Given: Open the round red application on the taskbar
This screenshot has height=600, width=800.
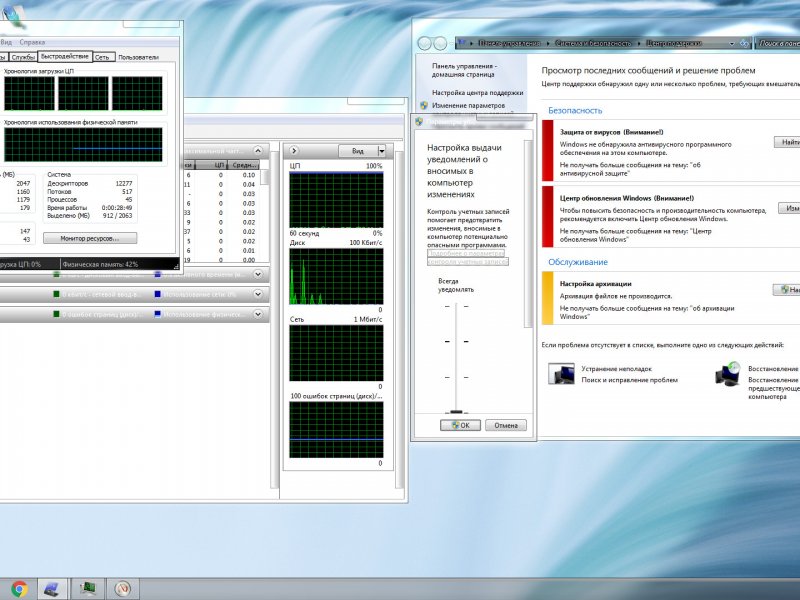Looking at the screenshot, I should tap(122, 589).
